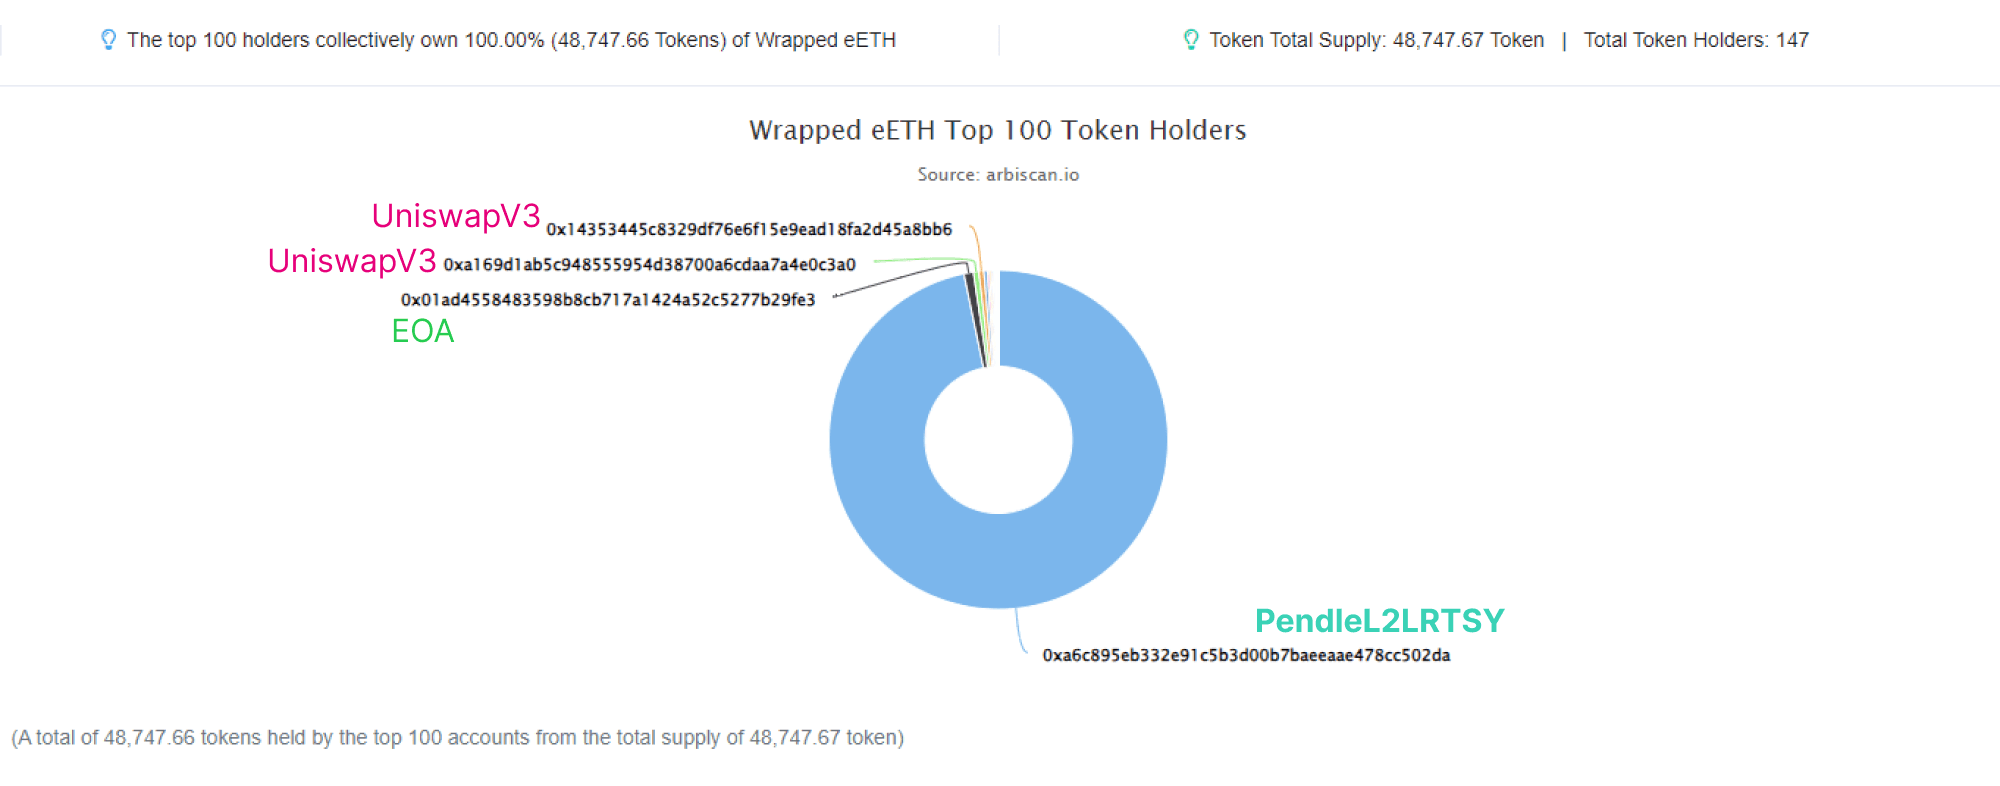Click the lightbulb icon beside top 100 holders text
Viewport: 2000px width, 786px height.
pyautogui.click(x=108, y=40)
